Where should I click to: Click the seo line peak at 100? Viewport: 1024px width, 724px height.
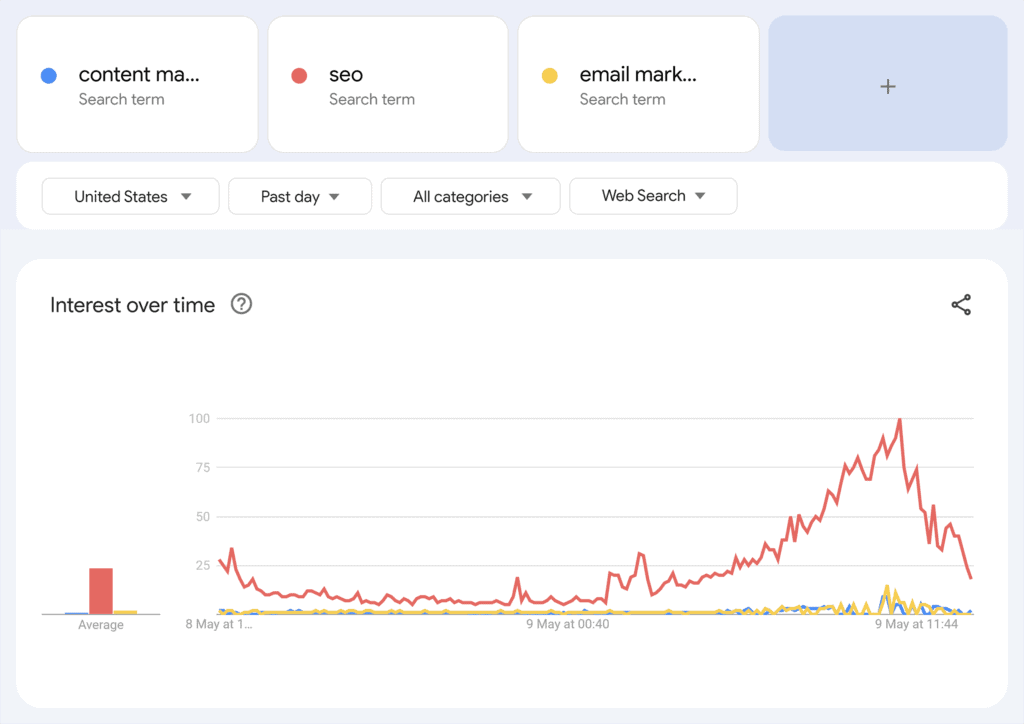click(900, 420)
